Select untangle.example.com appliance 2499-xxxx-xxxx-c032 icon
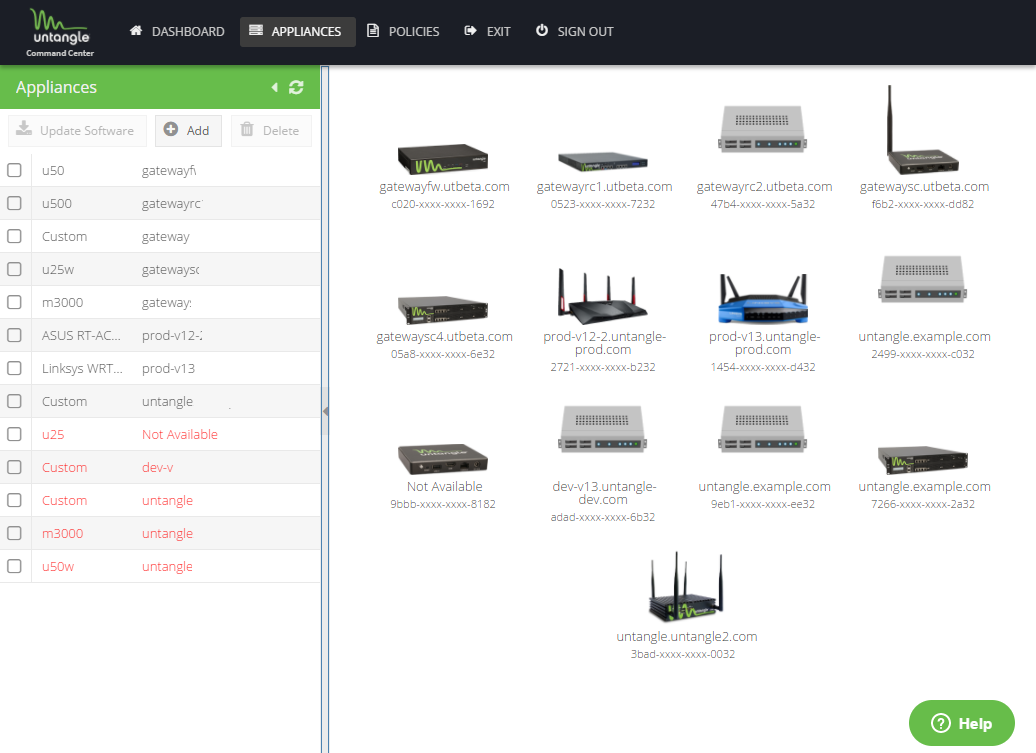The image size is (1036, 753). pos(922,279)
